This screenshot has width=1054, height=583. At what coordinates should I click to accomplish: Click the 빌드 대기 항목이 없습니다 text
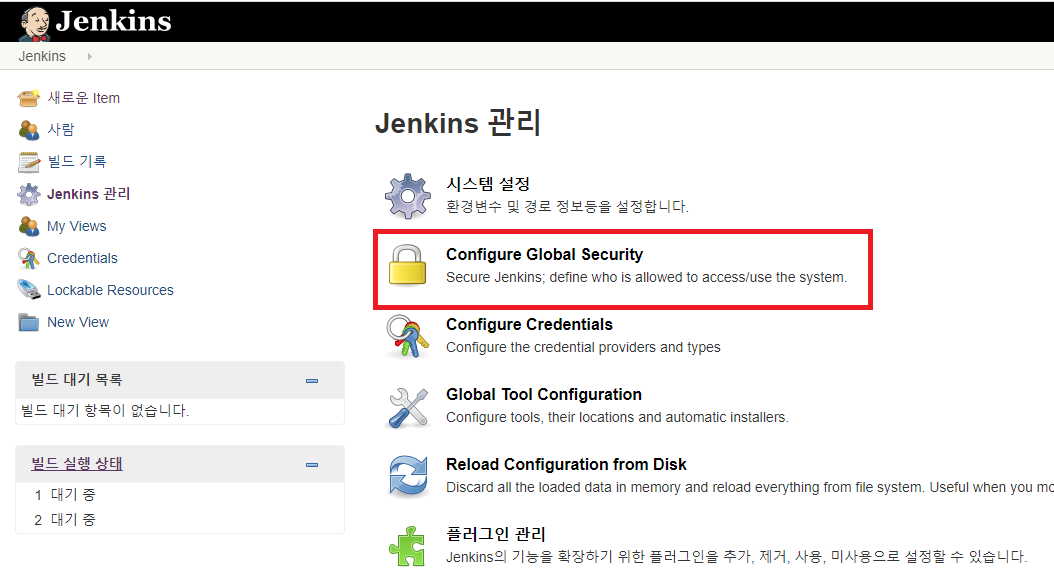tap(105, 410)
